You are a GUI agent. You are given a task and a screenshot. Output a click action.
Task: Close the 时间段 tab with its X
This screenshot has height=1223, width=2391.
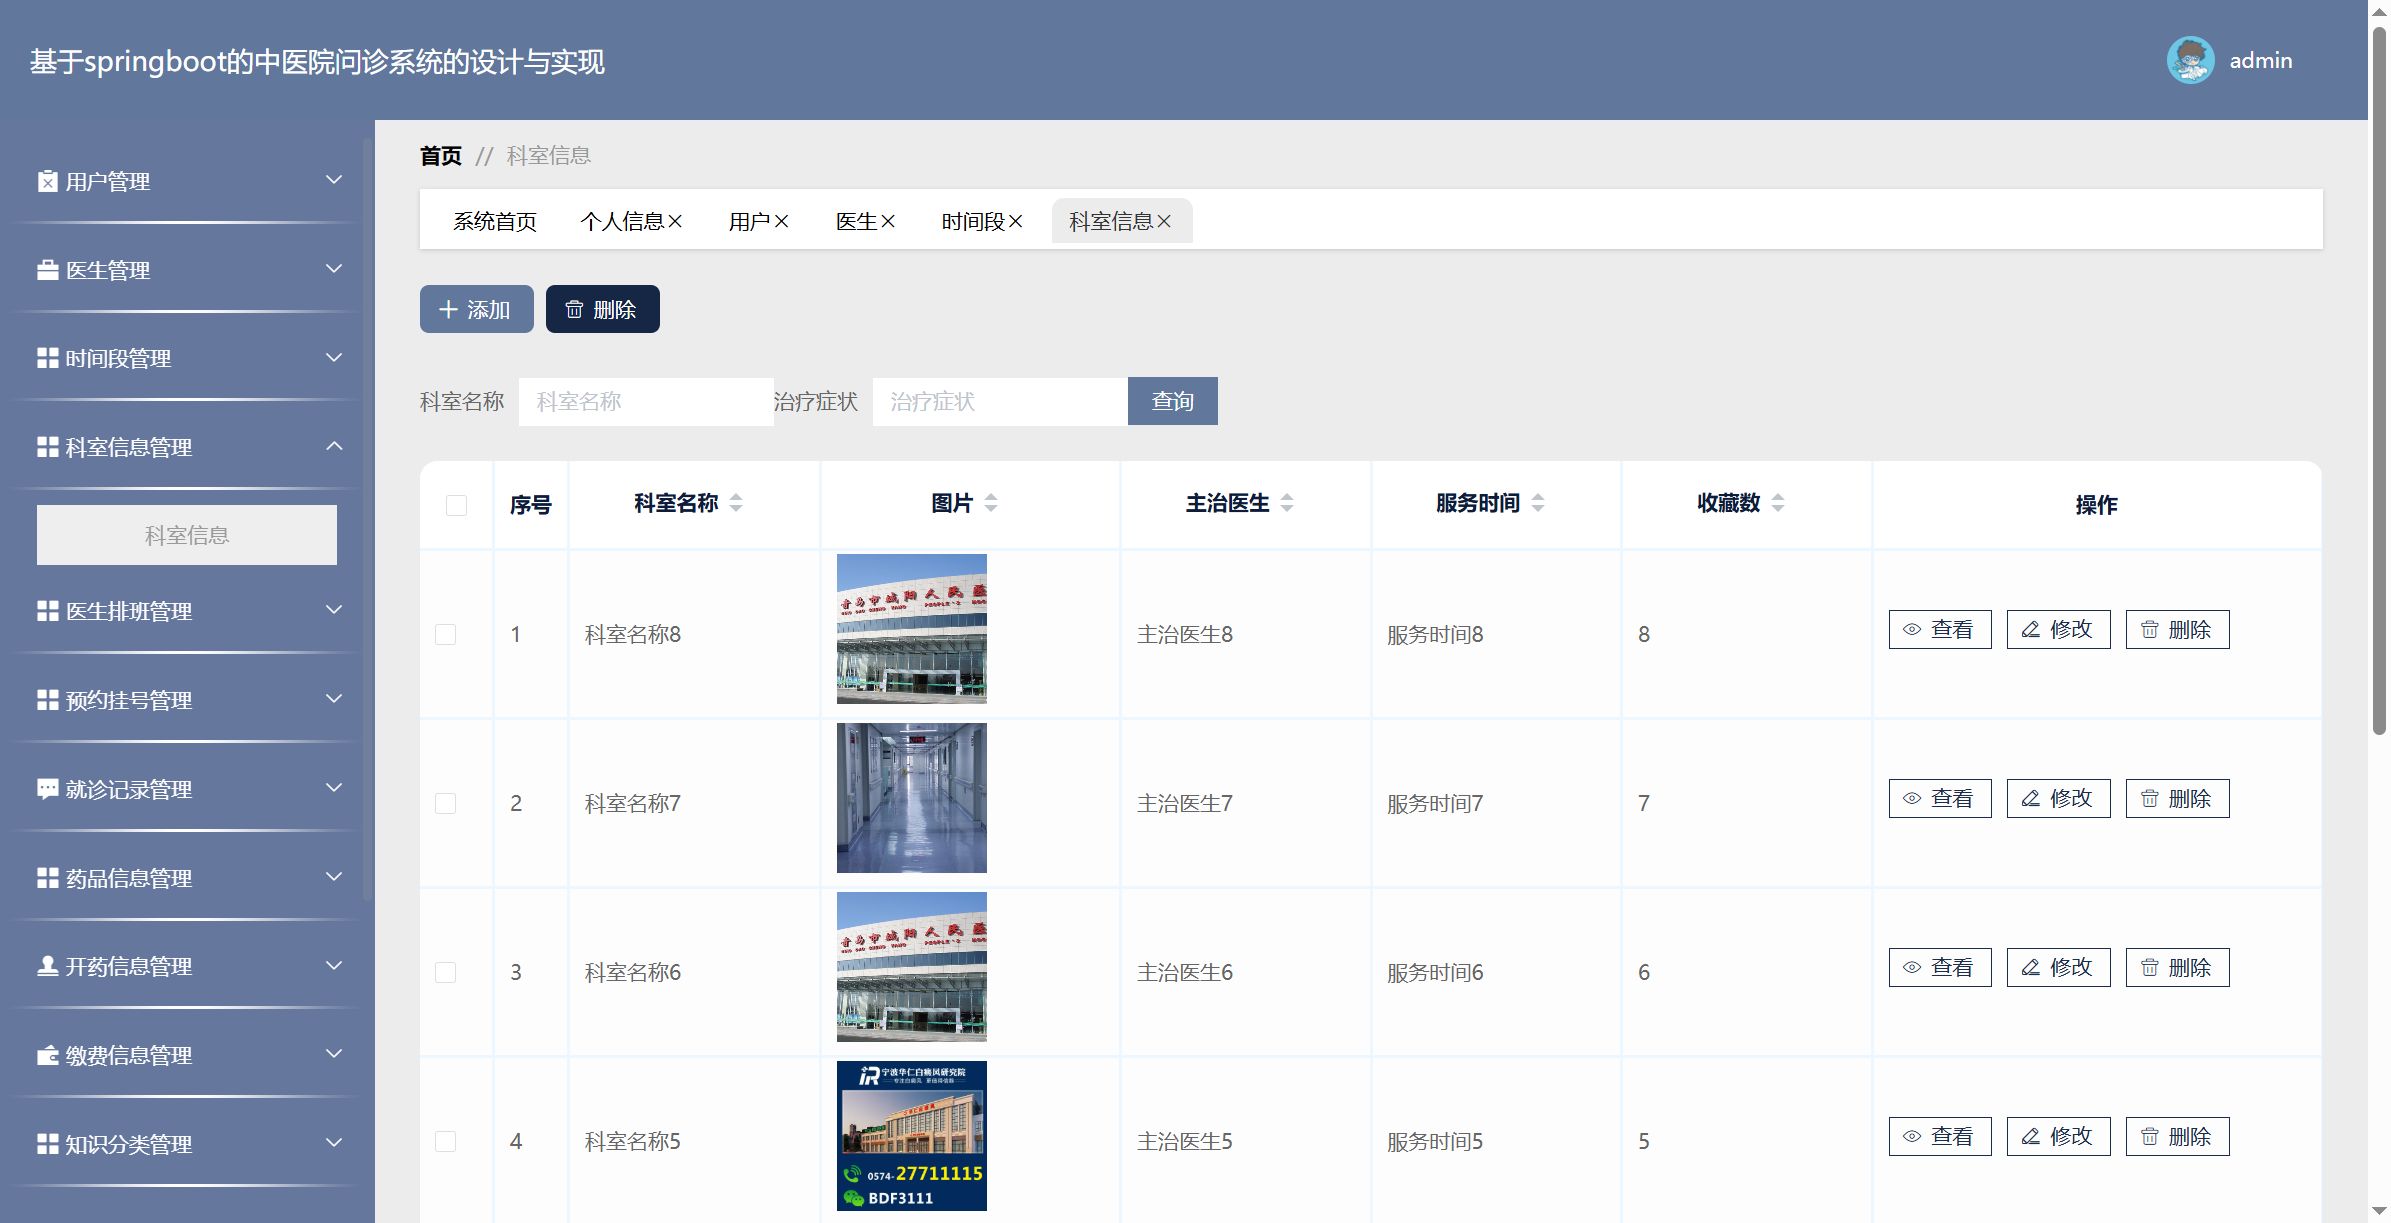point(1015,221)
